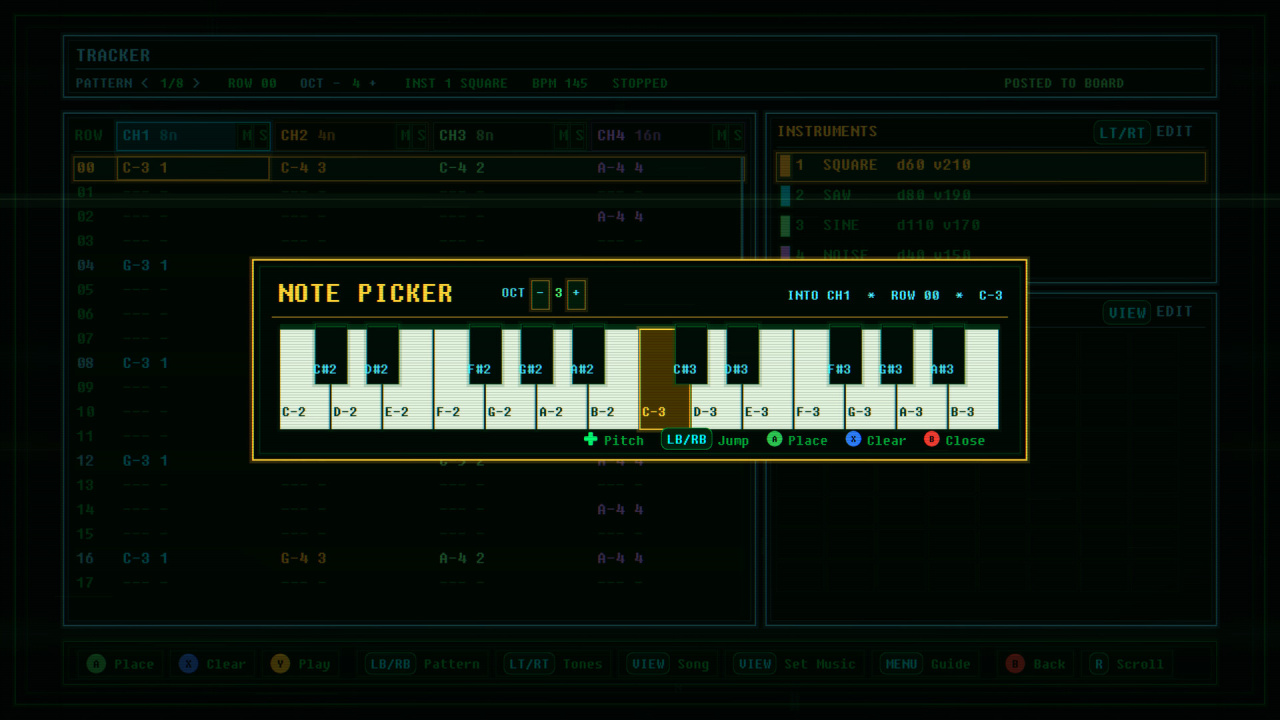Click the blue X Clear icon in Note Picker

pyautogui.click(x=853, y=439)
